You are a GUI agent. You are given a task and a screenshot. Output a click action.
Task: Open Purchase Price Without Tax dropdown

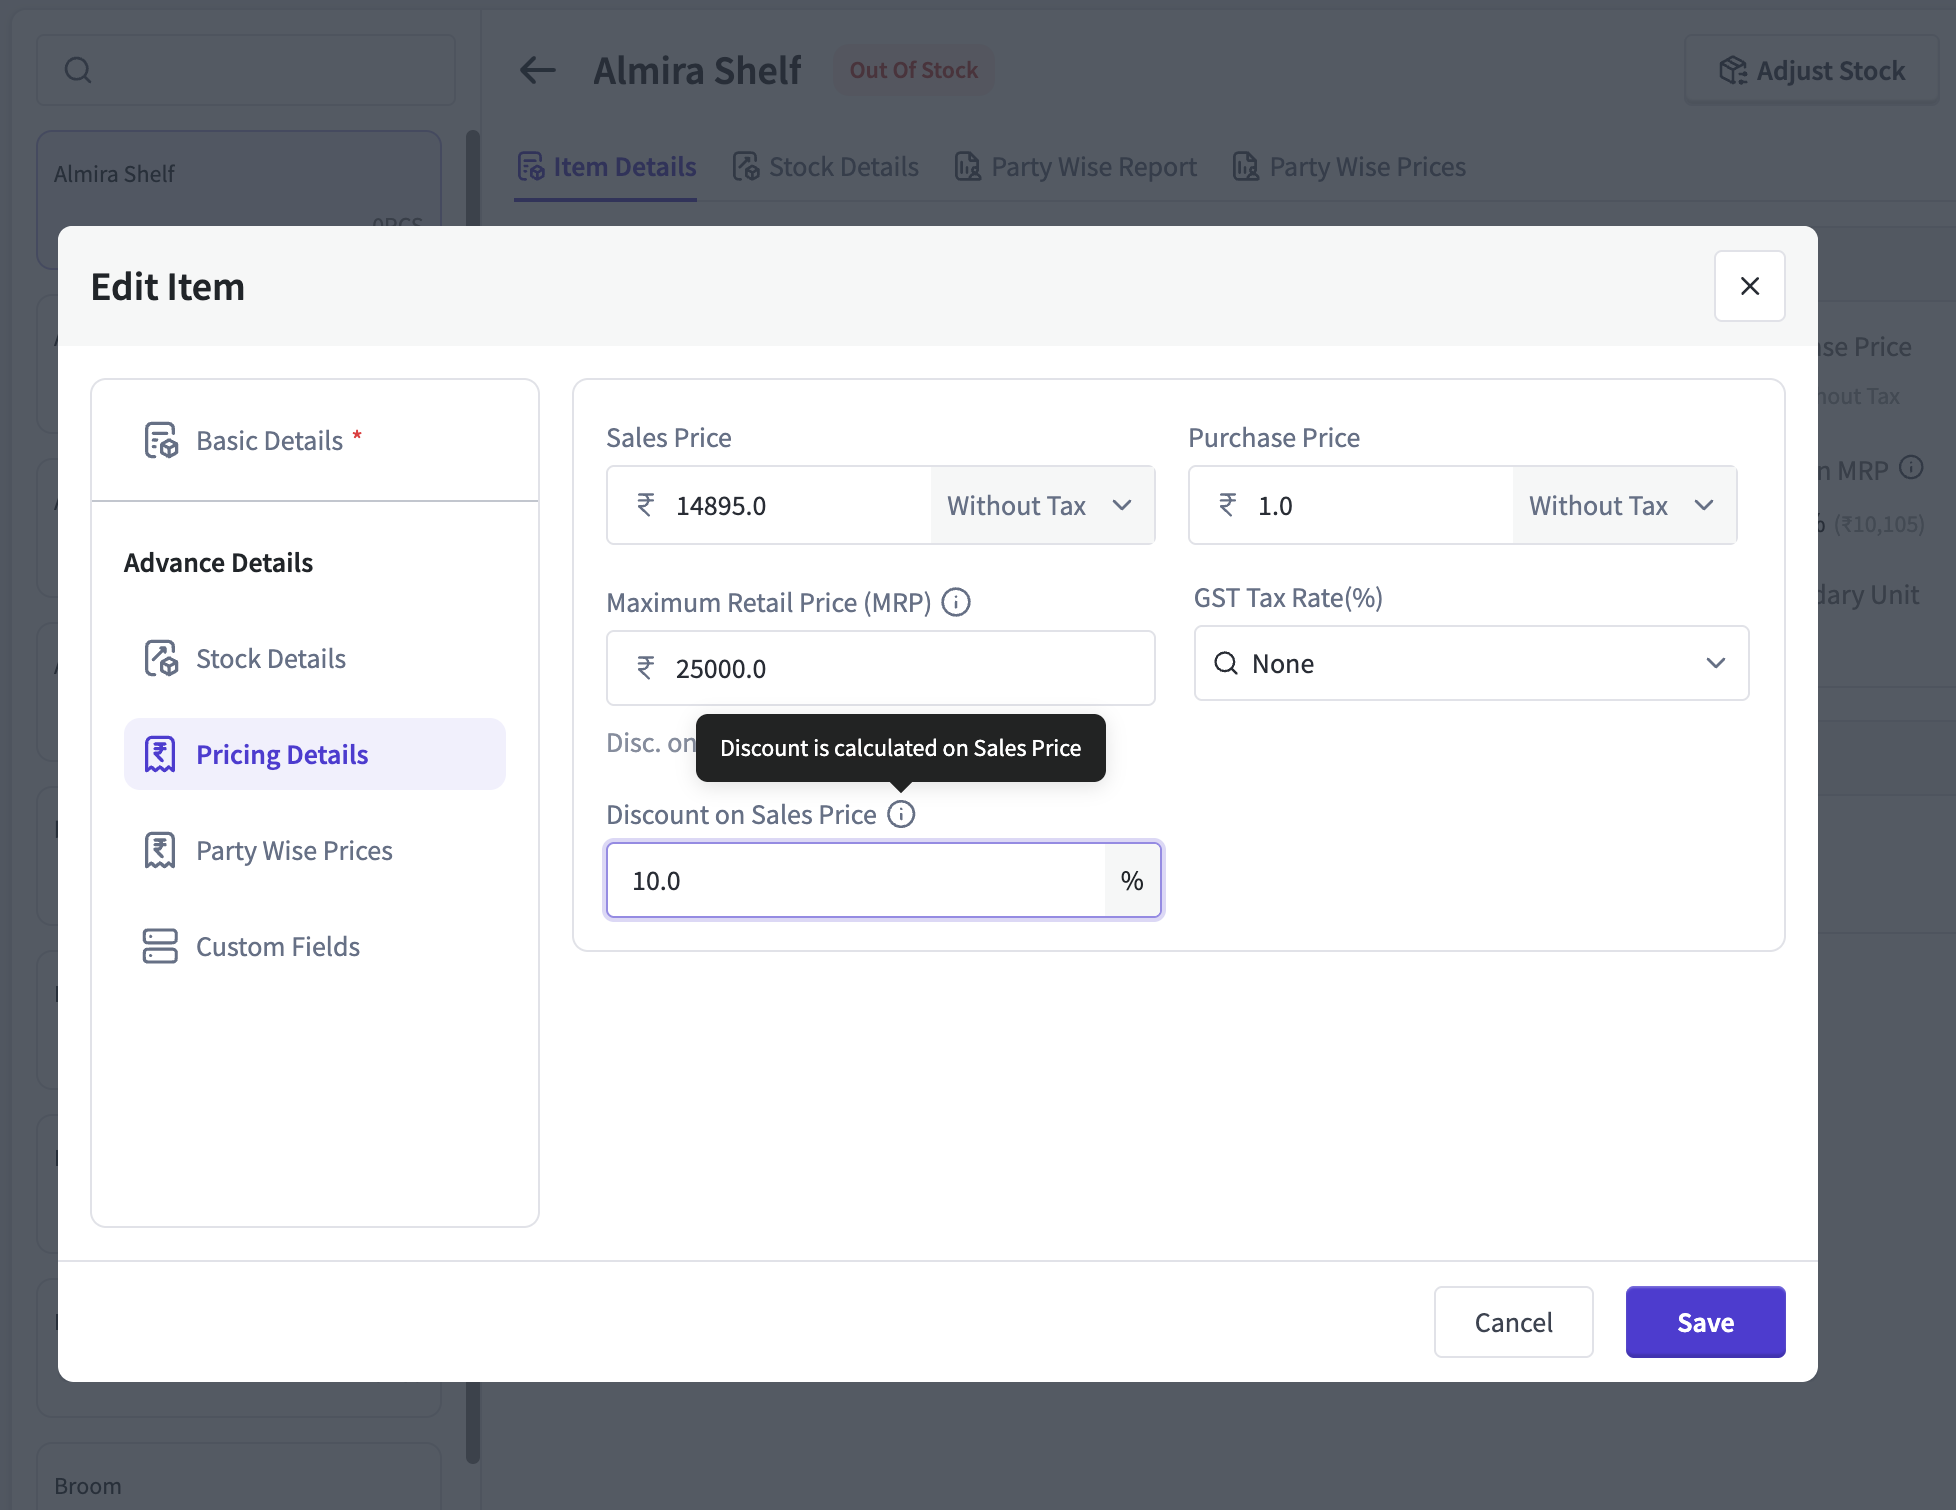[1623, 505]
